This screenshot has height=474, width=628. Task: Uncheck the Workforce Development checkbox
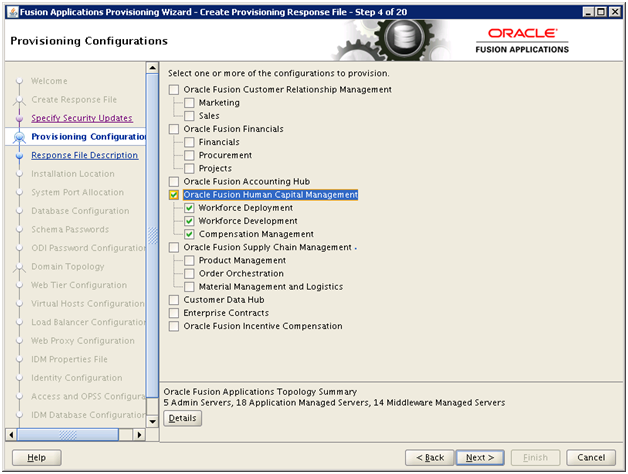(189, 221)
